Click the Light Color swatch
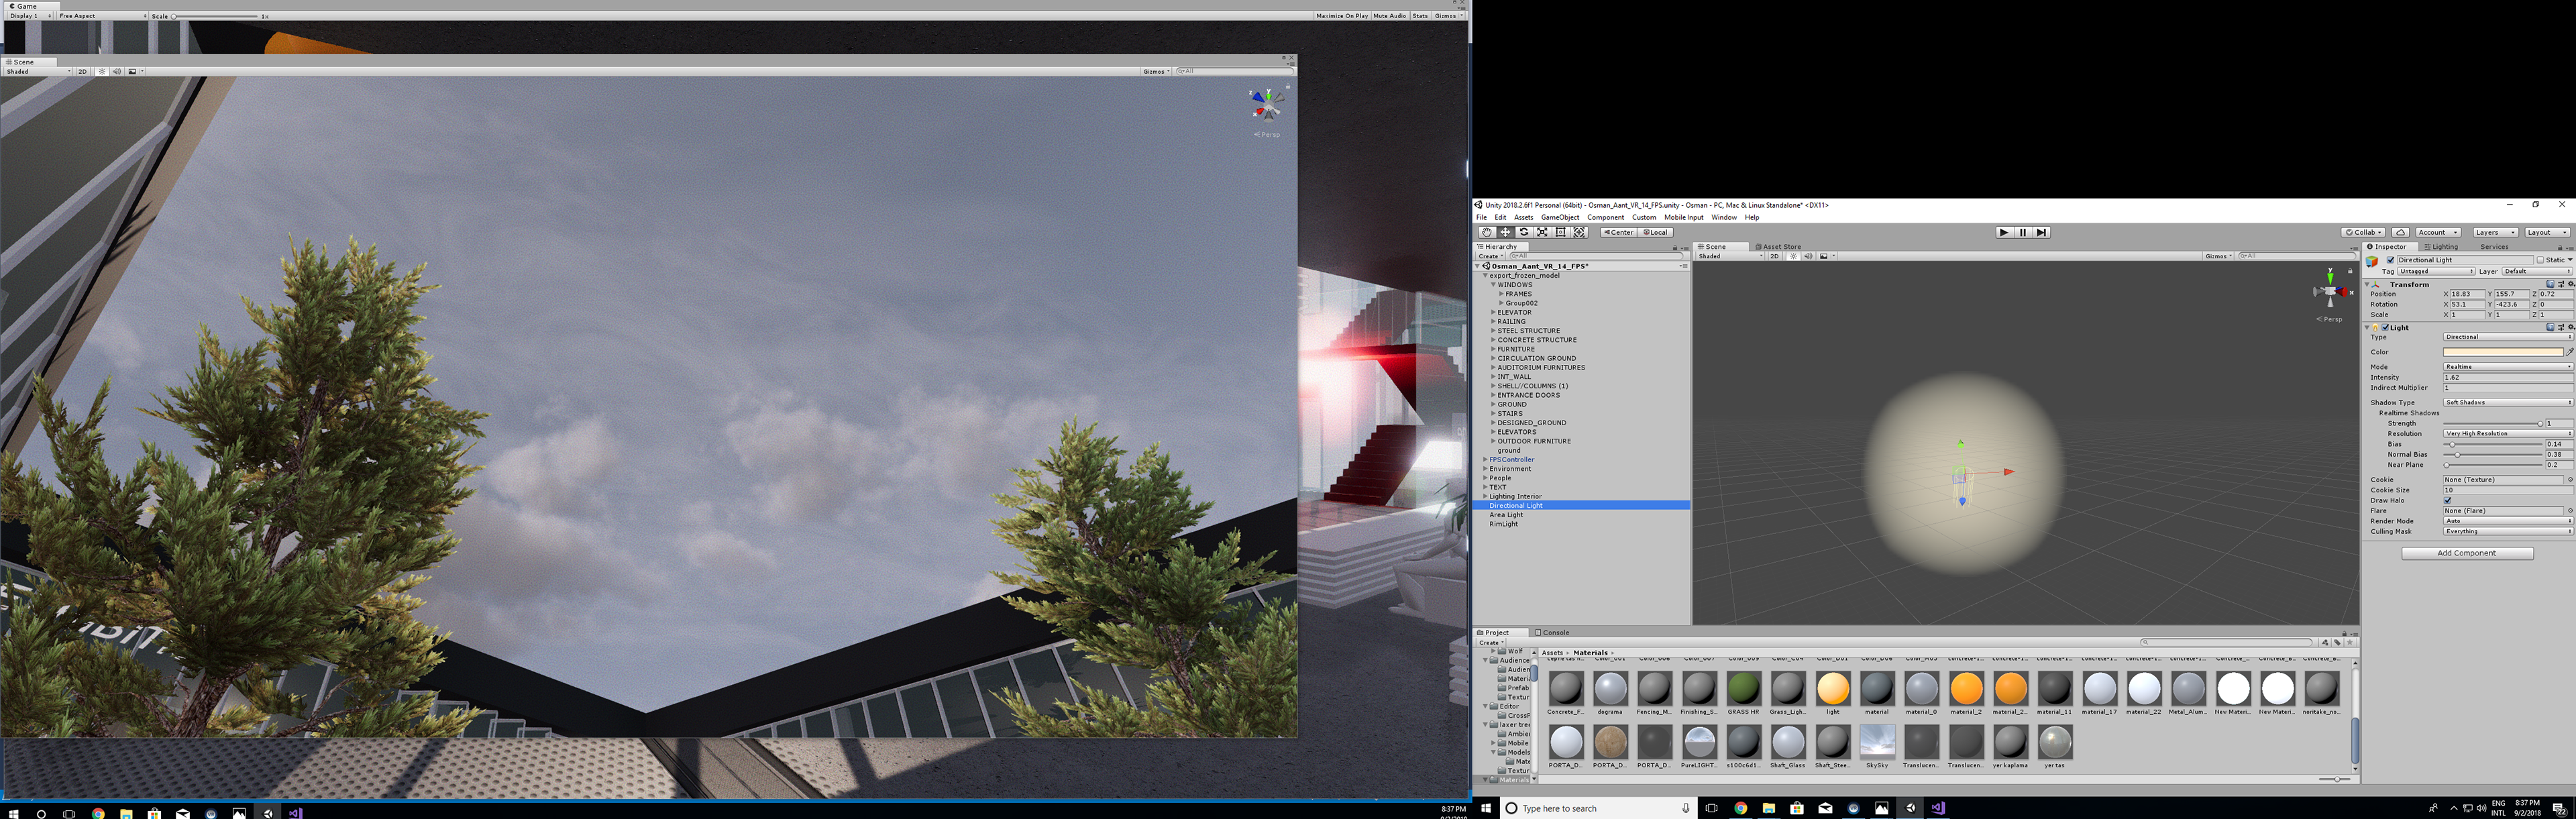Viewport: 2576px width, 819px height. (x=2503, y=352)
